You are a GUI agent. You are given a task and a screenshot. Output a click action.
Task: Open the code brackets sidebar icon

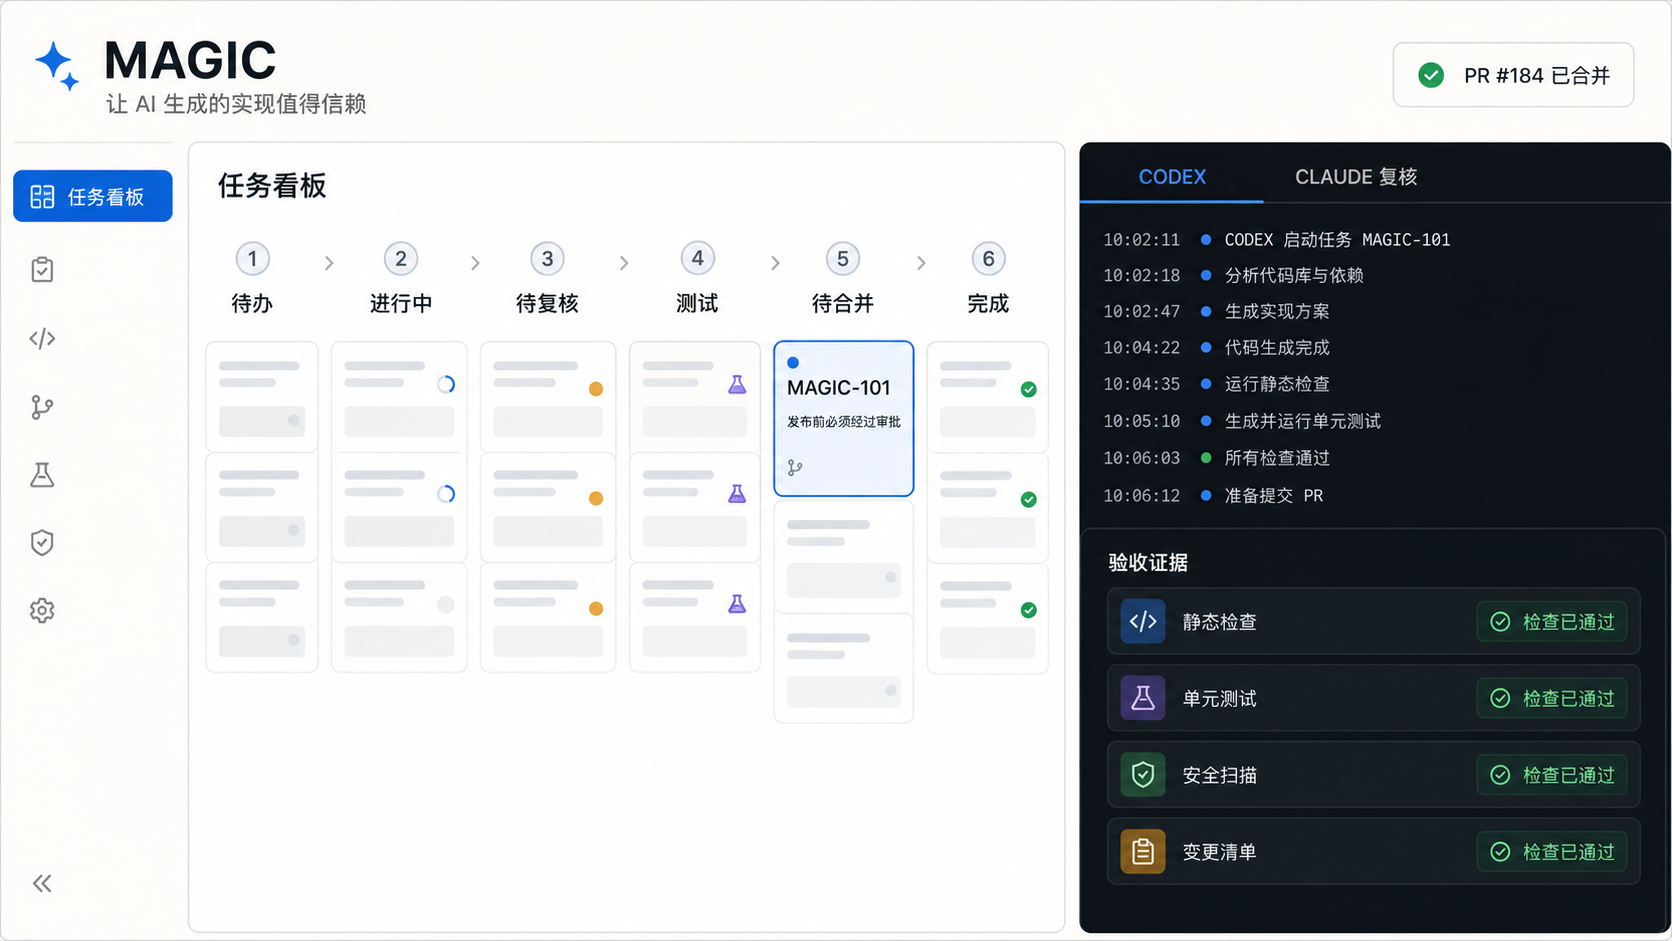pos(42,339)
